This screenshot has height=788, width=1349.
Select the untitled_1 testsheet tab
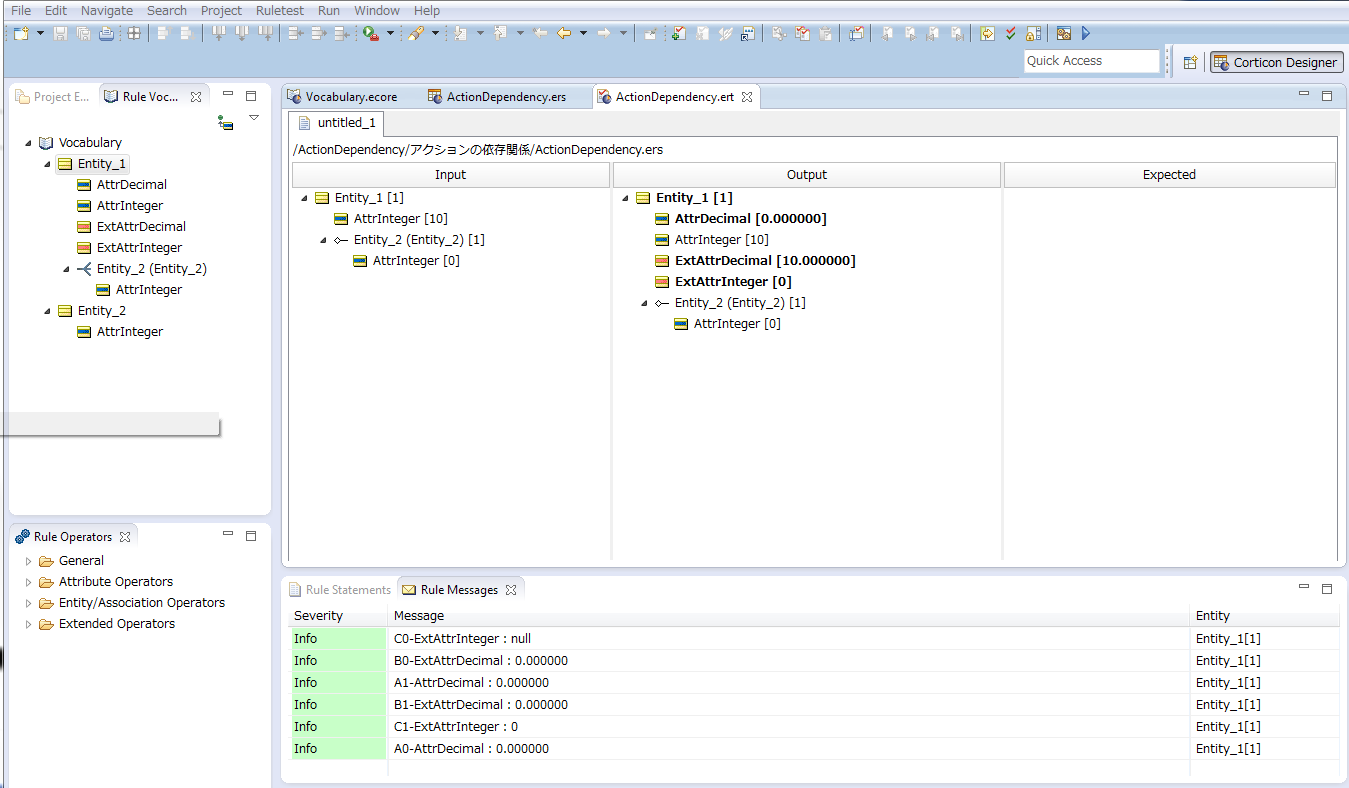pos(336,123)
